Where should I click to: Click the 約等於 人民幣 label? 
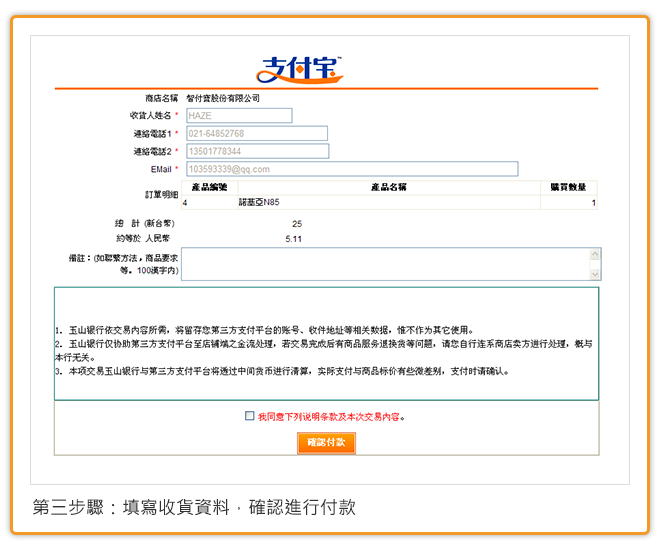click(143, 238)
